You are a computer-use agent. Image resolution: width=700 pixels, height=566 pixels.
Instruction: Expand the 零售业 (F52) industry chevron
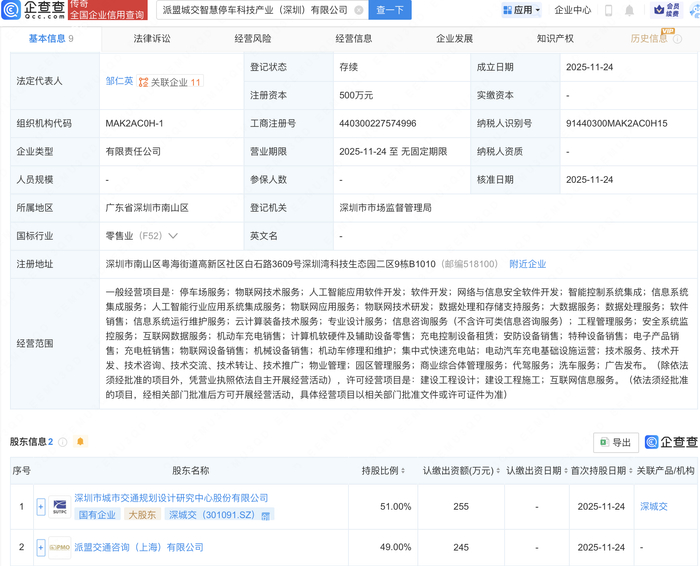coord(173,236)
